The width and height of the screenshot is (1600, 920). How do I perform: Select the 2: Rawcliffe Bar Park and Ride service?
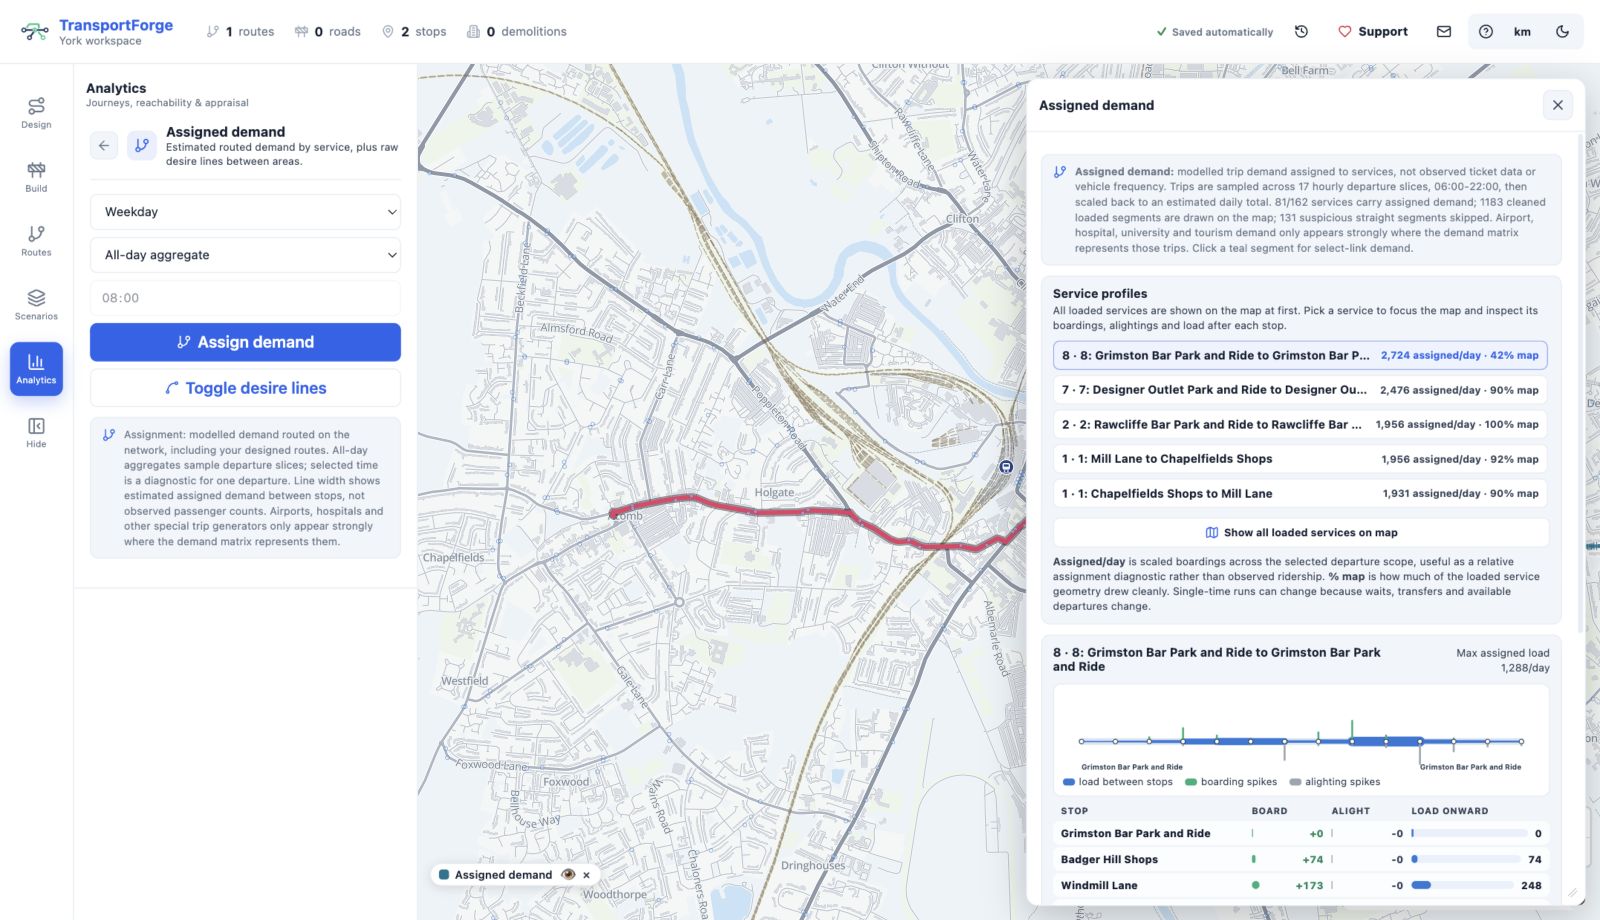pyautogui.click(x=1300, y=424)
